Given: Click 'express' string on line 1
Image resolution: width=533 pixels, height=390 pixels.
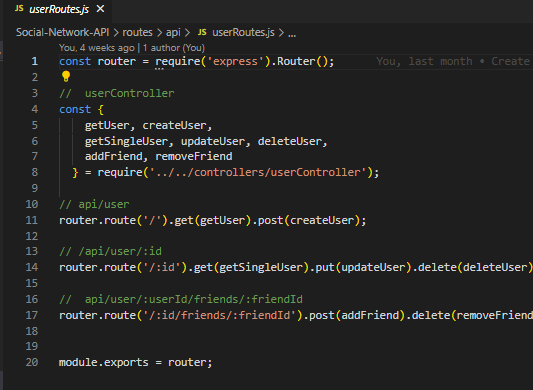Looking at the screenshot, I should 235,62.
